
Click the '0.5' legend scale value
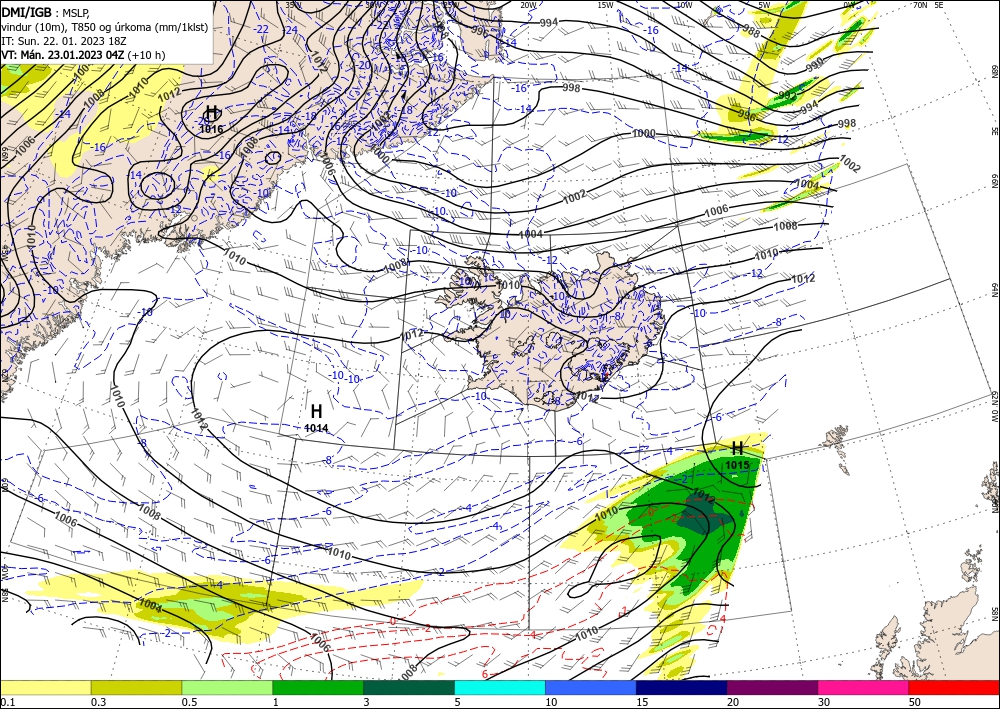(x=189, y=702)
